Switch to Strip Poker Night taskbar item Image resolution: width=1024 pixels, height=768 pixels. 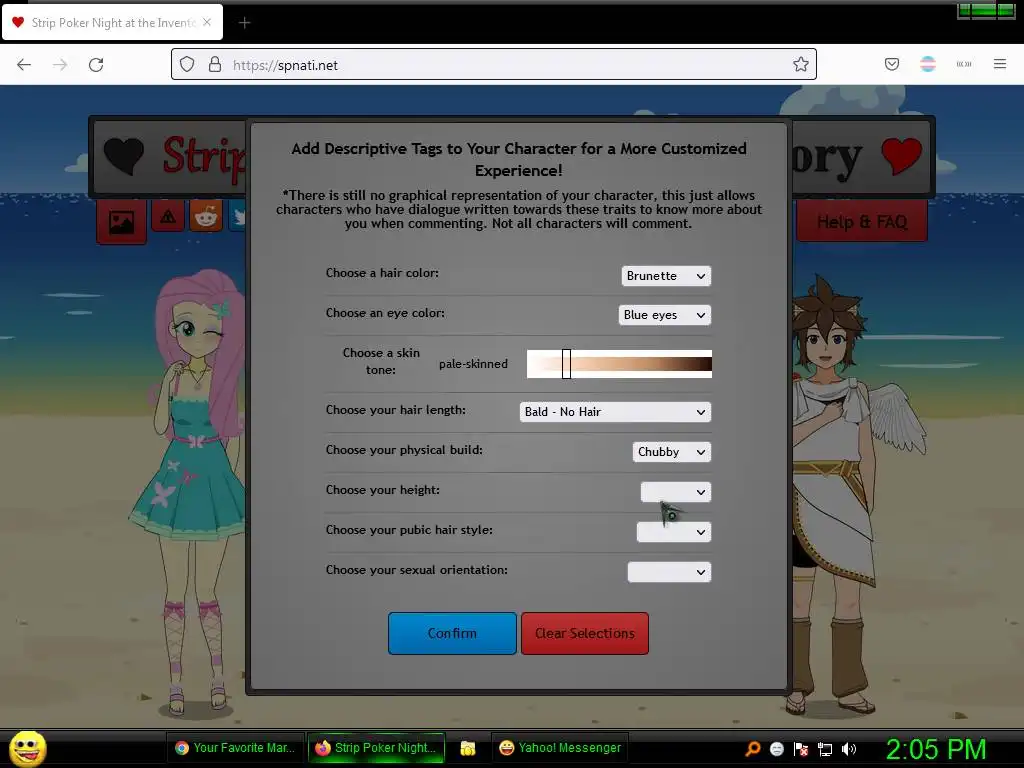click(x=376, y=748)
